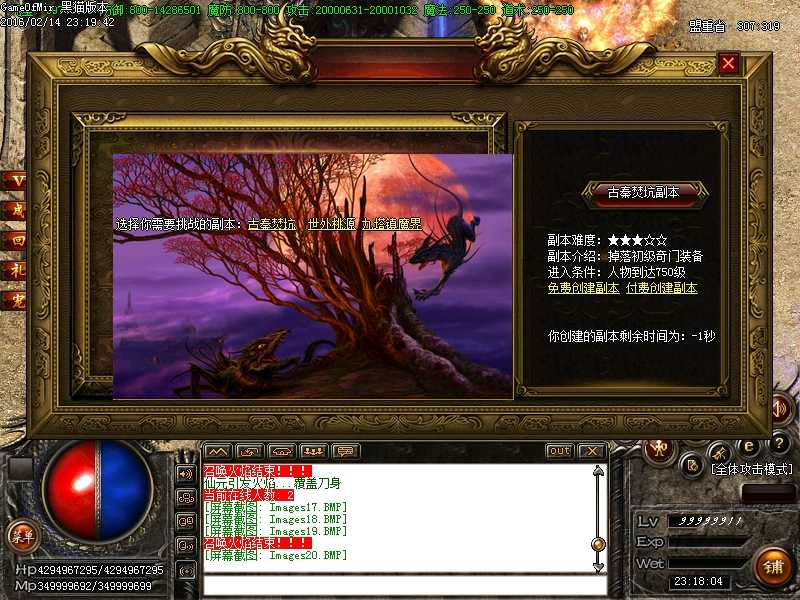Viewport: 800px width, 600px height.
Task: Click the 仙元引发火焰 chat message
Action: point(272,483)
